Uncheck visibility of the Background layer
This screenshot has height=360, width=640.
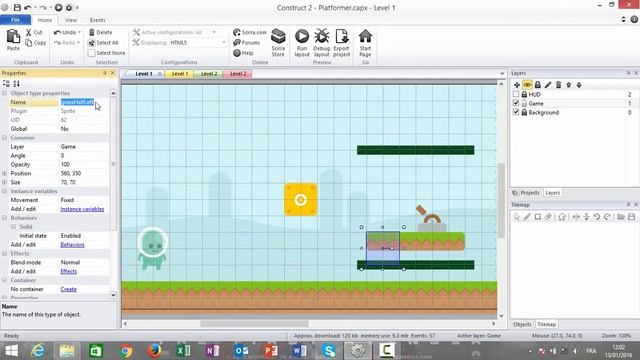(x=516, y=112)
